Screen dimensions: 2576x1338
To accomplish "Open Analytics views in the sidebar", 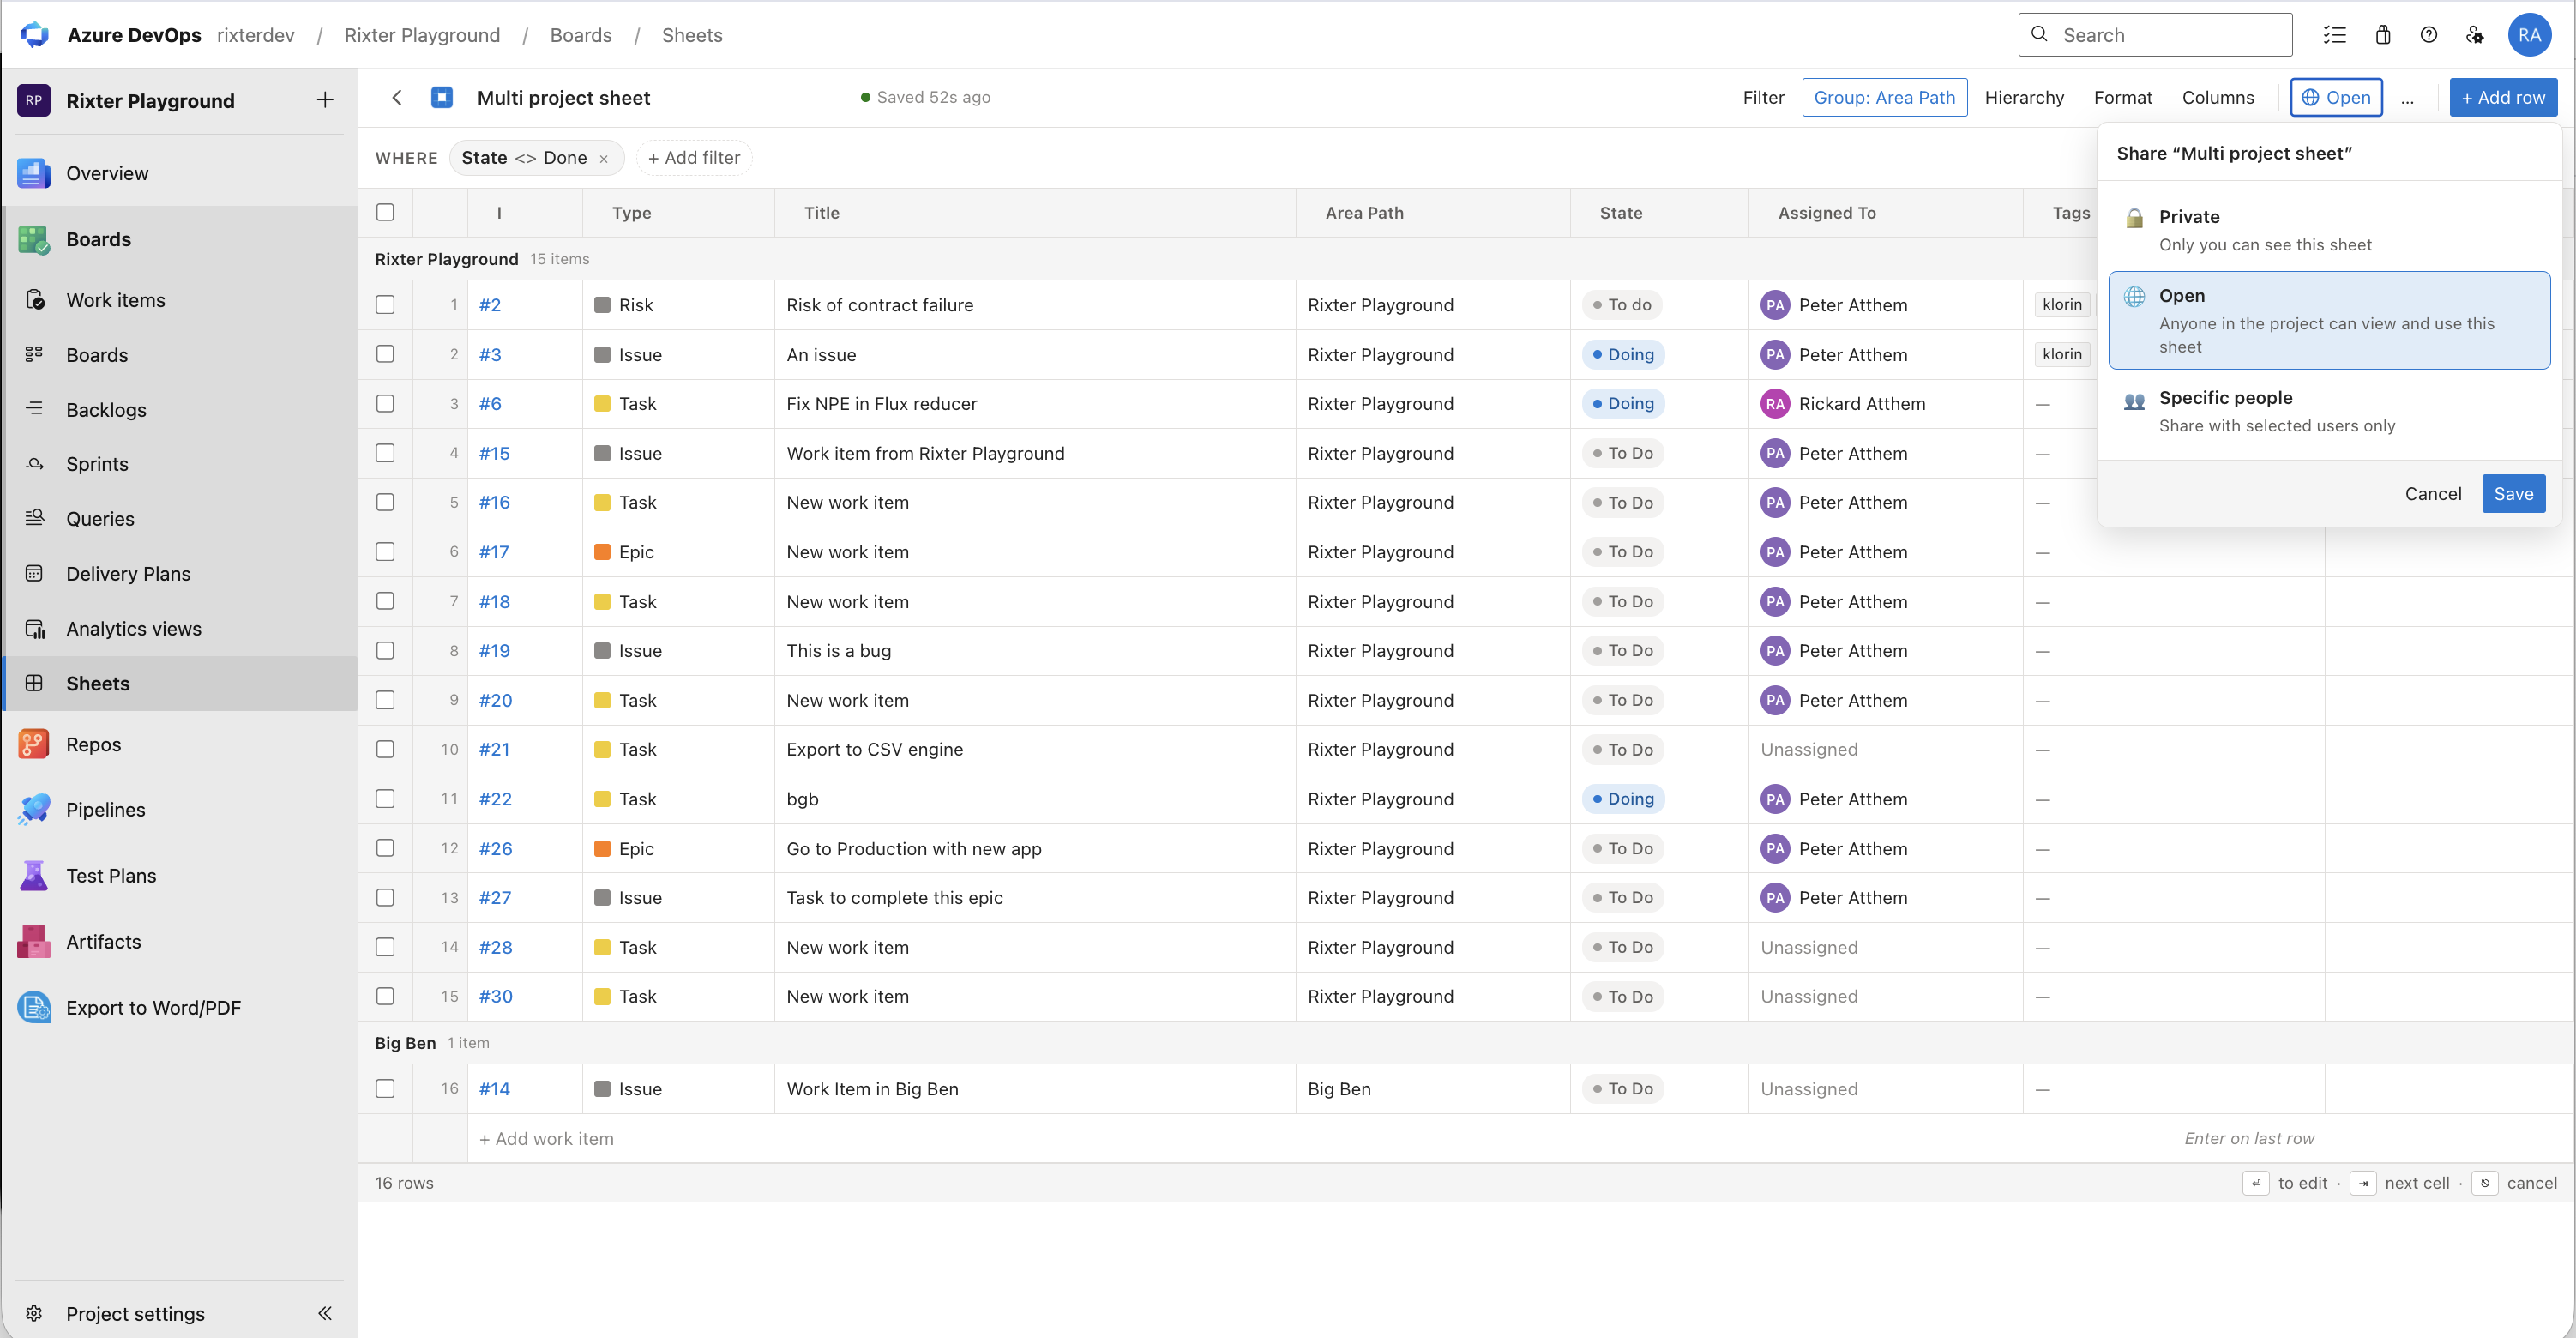I will point(181,629).
